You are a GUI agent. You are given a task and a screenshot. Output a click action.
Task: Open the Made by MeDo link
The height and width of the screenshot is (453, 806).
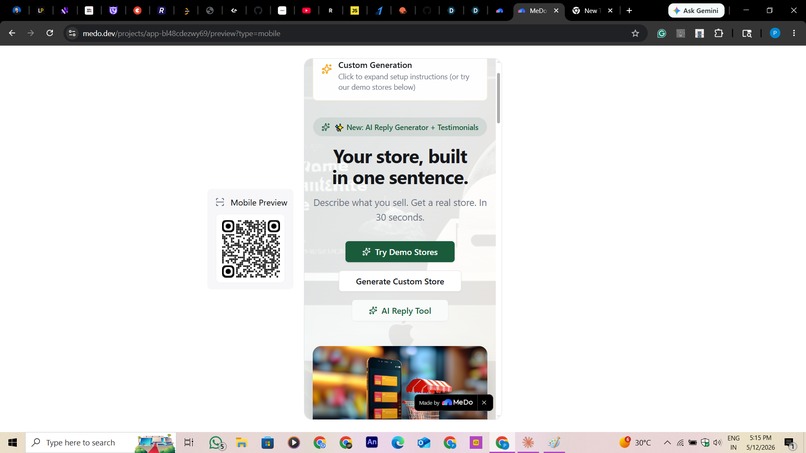pyautogui.click(x=446, y=403)
